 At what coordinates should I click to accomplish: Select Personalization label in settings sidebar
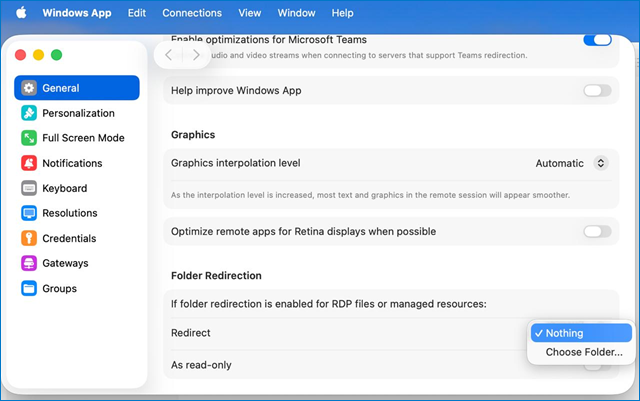pyautogui.click(x=78, y=113)
